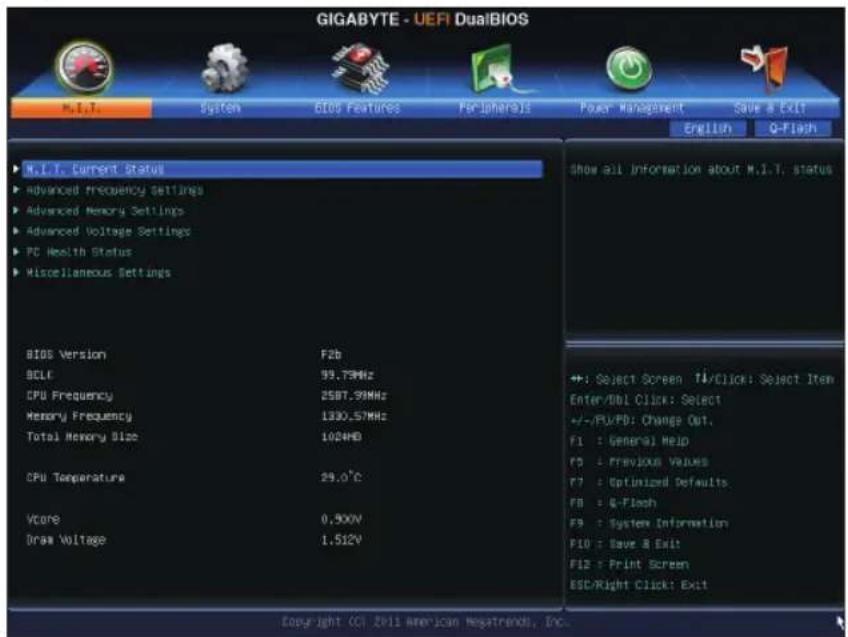848x637 pixels.
Task: Switch to the M.I.T. tab
Action: (x=81, y=108)
